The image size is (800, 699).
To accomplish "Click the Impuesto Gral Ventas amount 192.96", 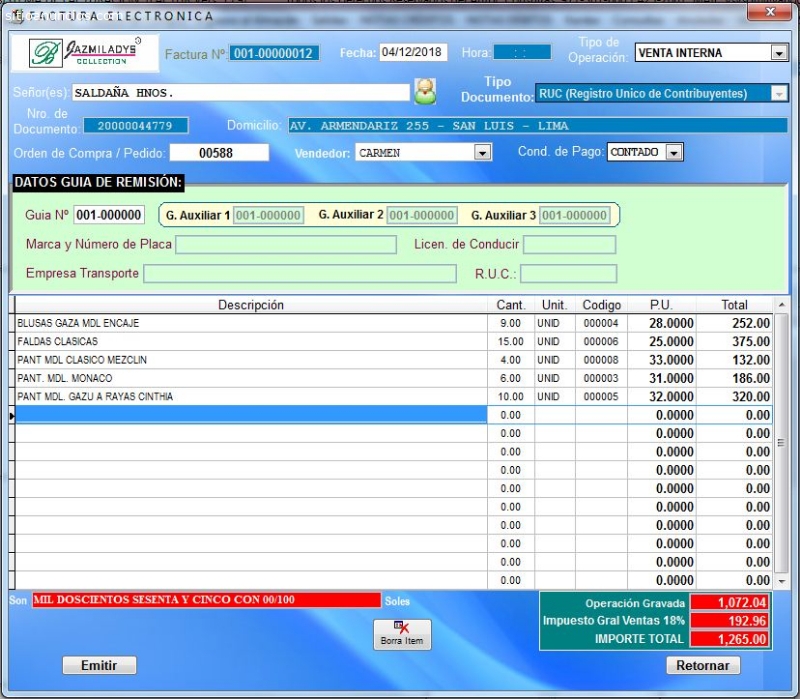I will pos(729,621).
